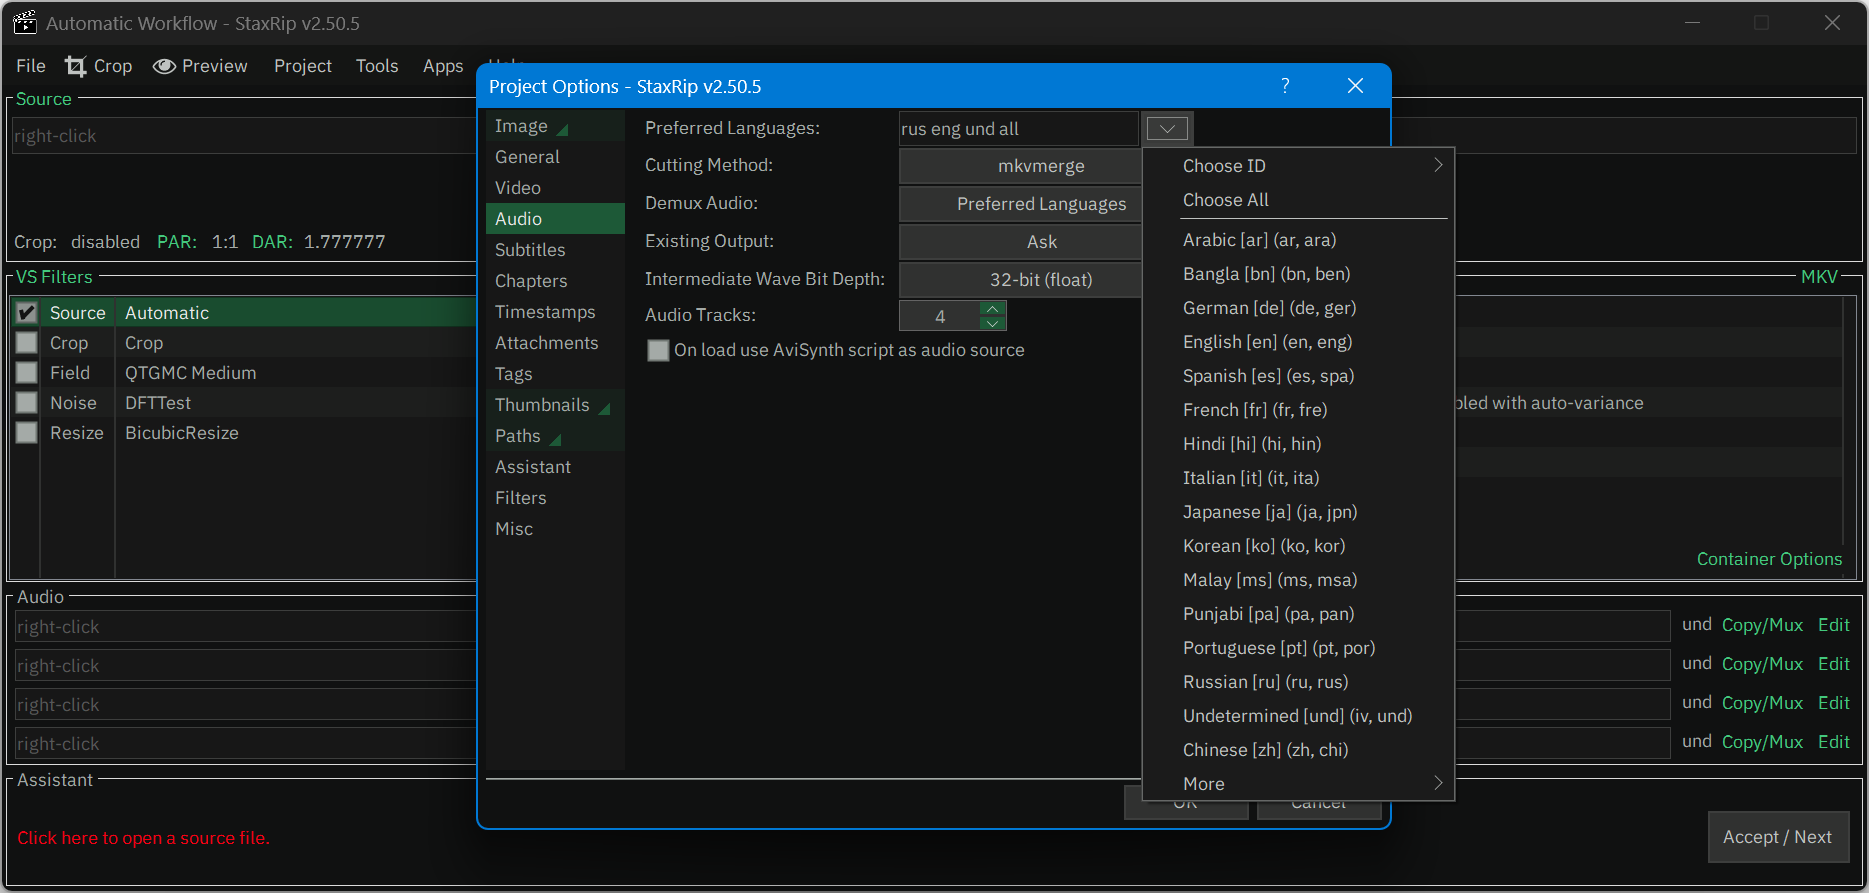
Task: Click the Crop tool icon in menu bar
Action: point(76,66)
